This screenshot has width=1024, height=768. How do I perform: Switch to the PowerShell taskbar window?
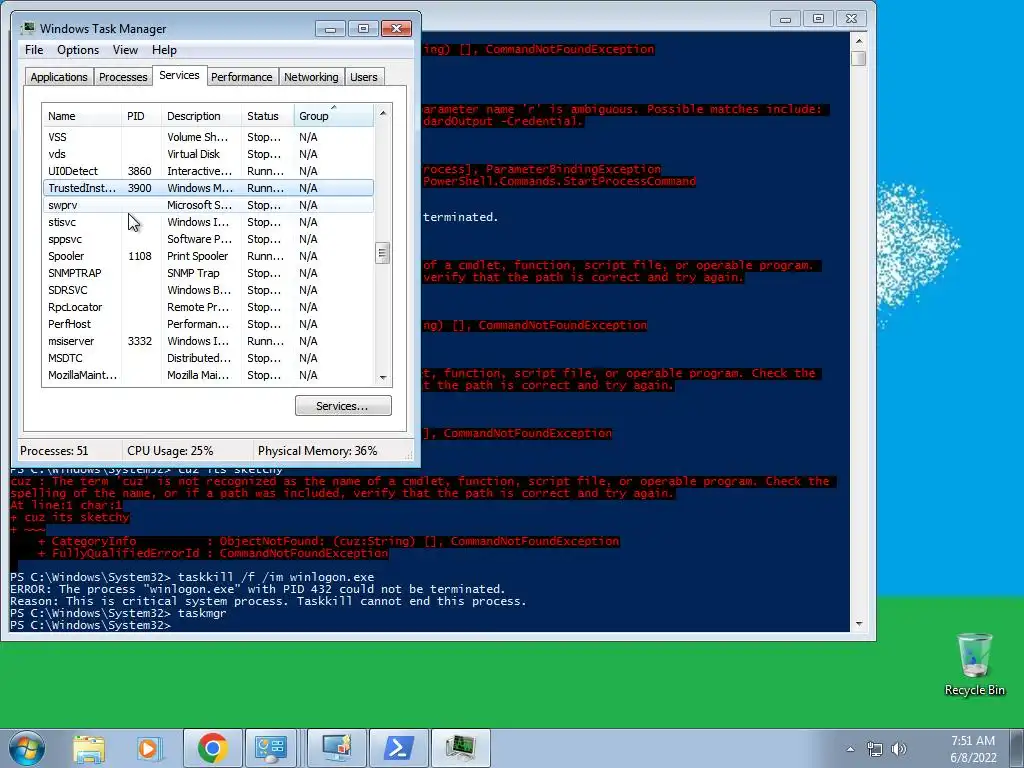[x=398, y=748]
